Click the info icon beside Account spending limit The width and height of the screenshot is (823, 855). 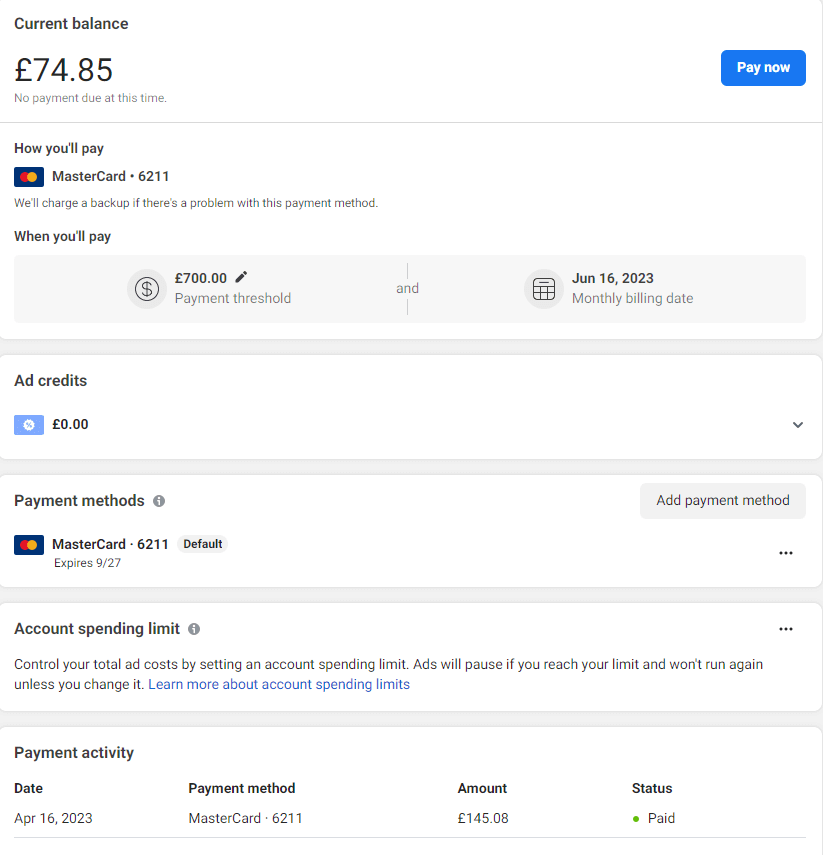[194, 629]
